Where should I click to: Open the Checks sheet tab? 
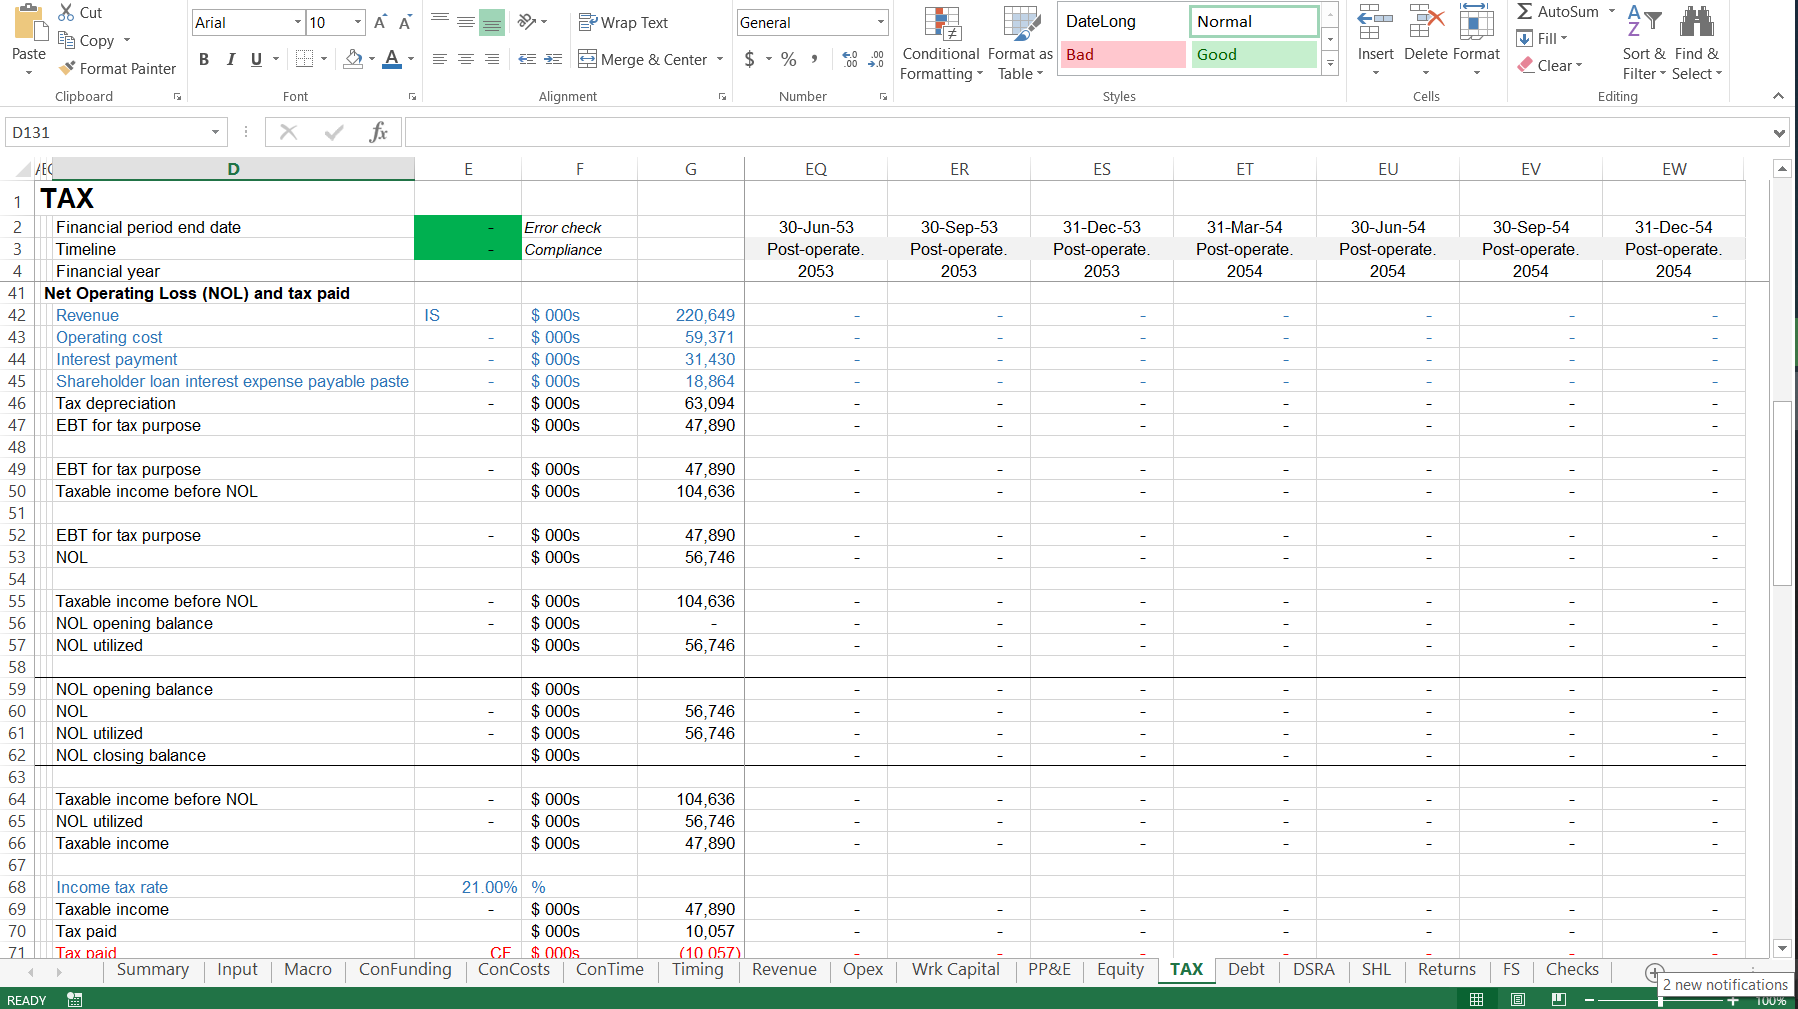point(1572,969)
